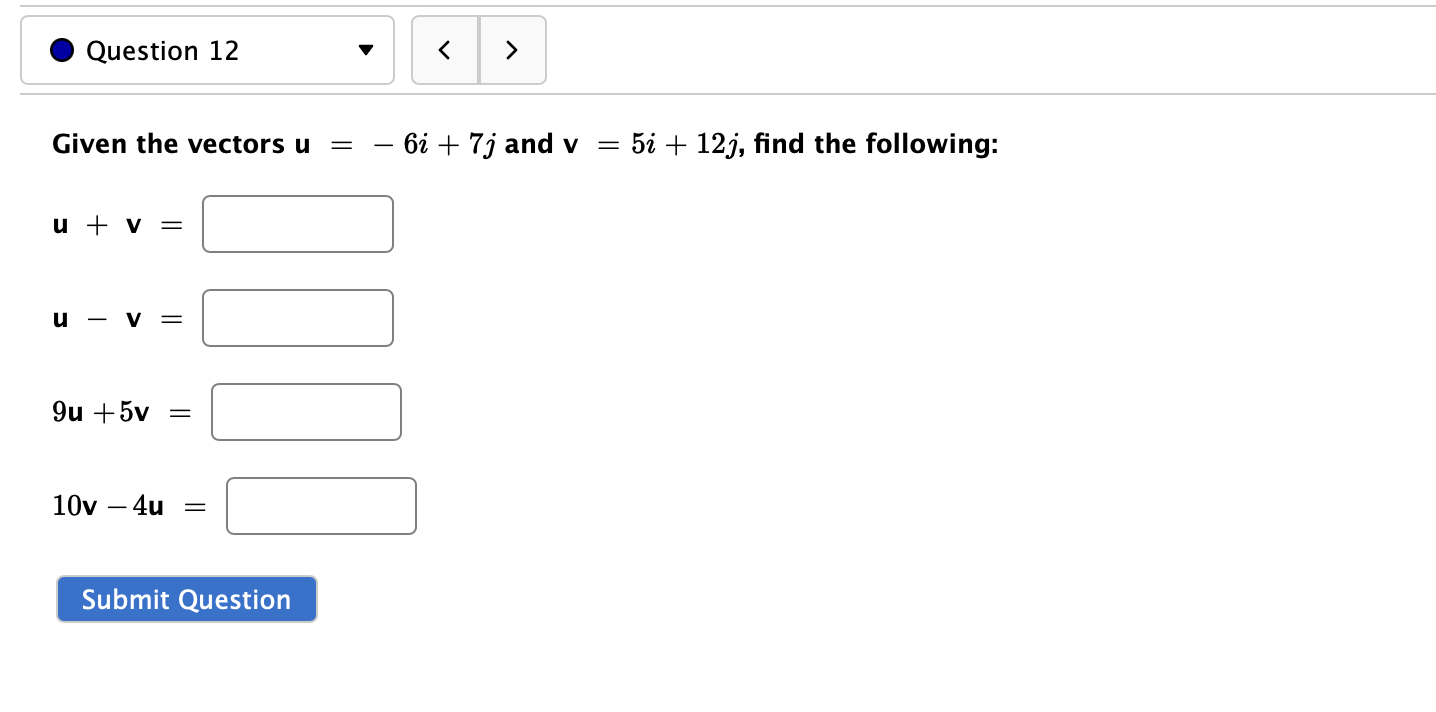Image resolution: width=1436 pixels, height=712 pixels.
Task: Focus the u − v answer field
Action: (x=297, y=317)
